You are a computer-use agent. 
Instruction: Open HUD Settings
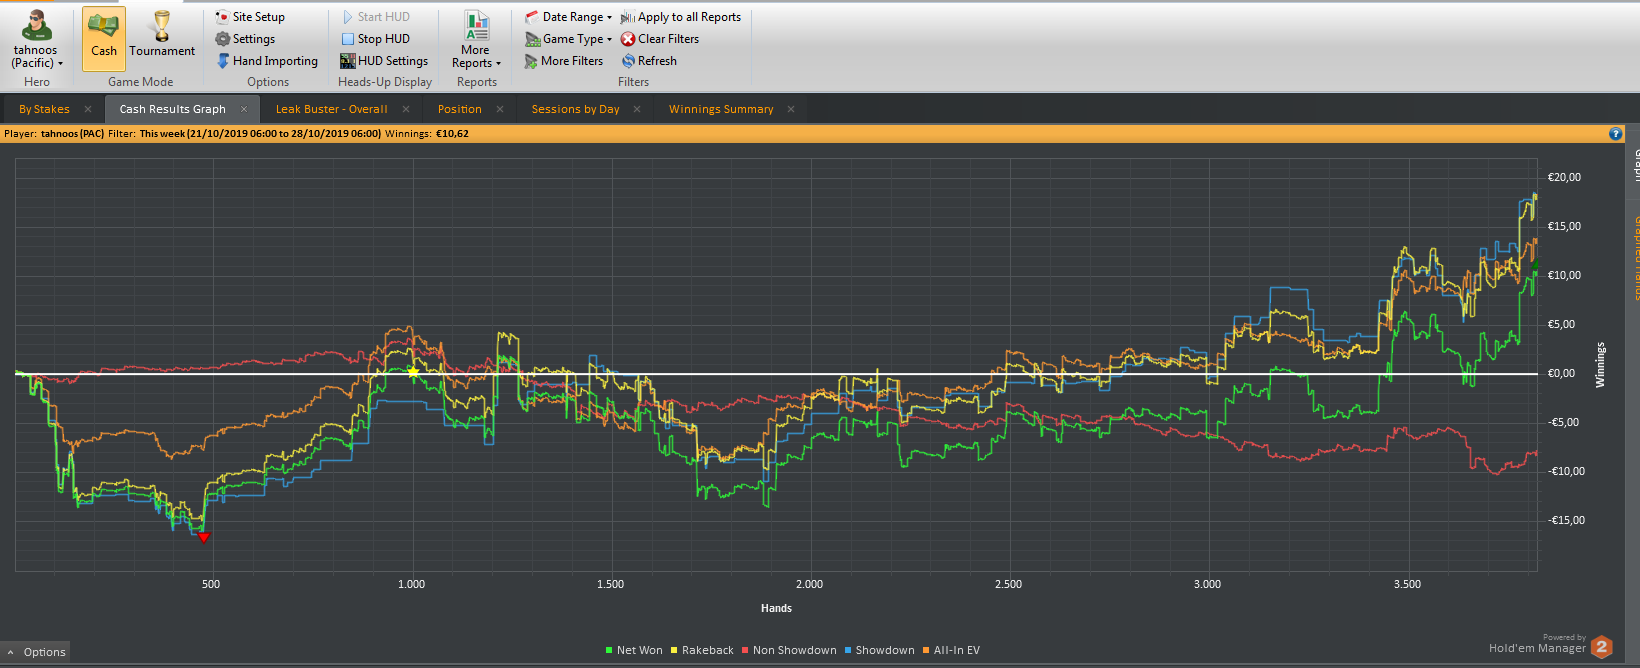384,61
